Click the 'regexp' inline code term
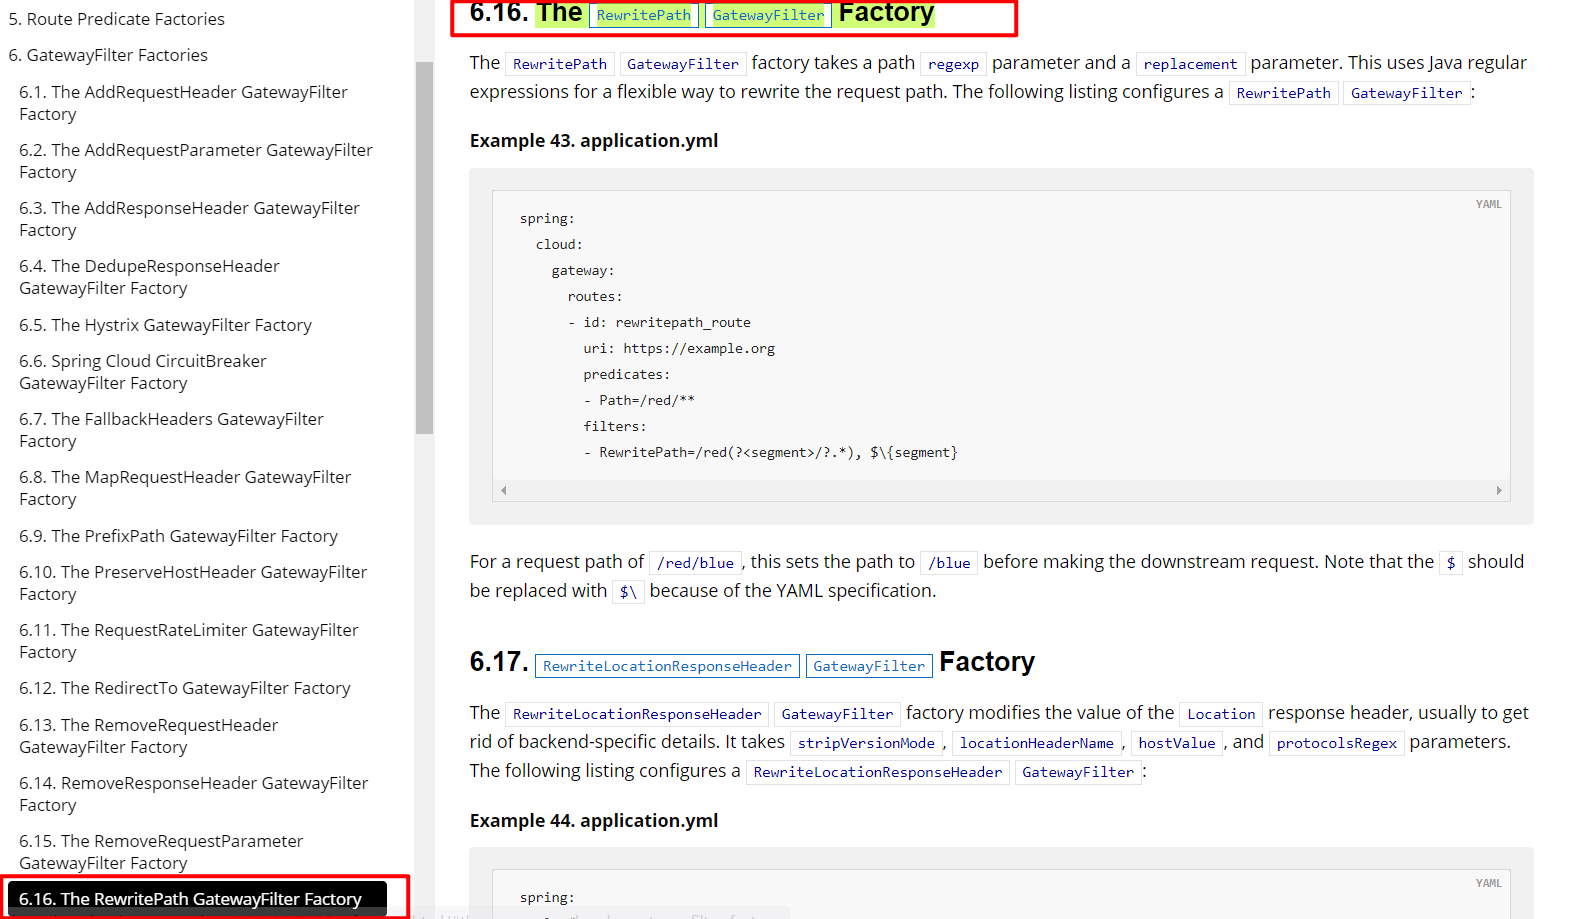The width and height of the screenshot is (1583, 919). [x=953, y=64]
